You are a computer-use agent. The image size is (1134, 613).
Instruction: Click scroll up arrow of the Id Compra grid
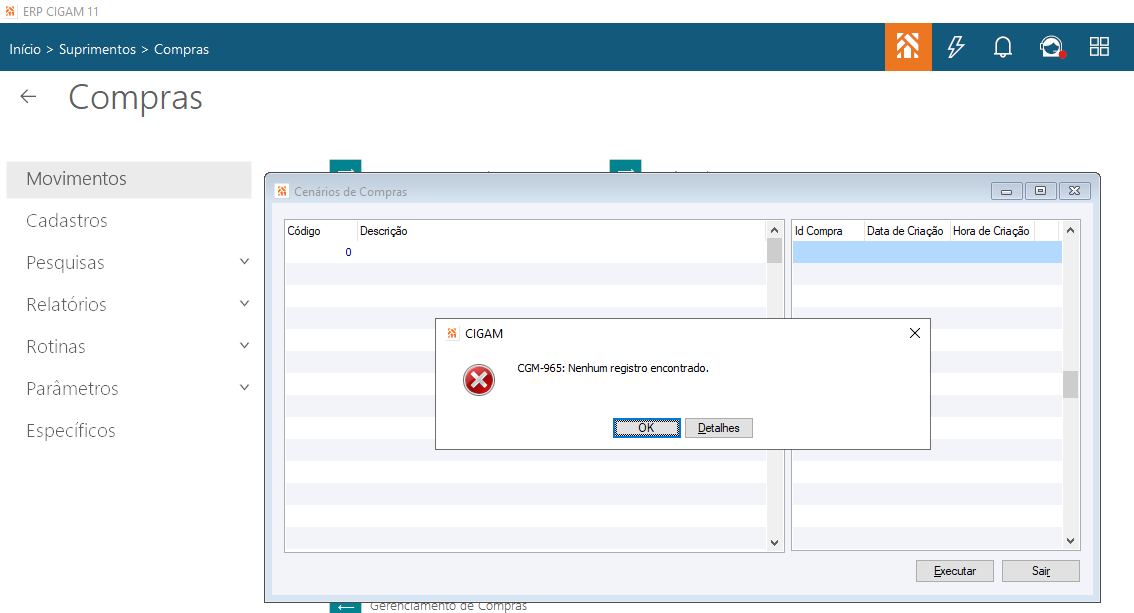(x=1070, y=230)
